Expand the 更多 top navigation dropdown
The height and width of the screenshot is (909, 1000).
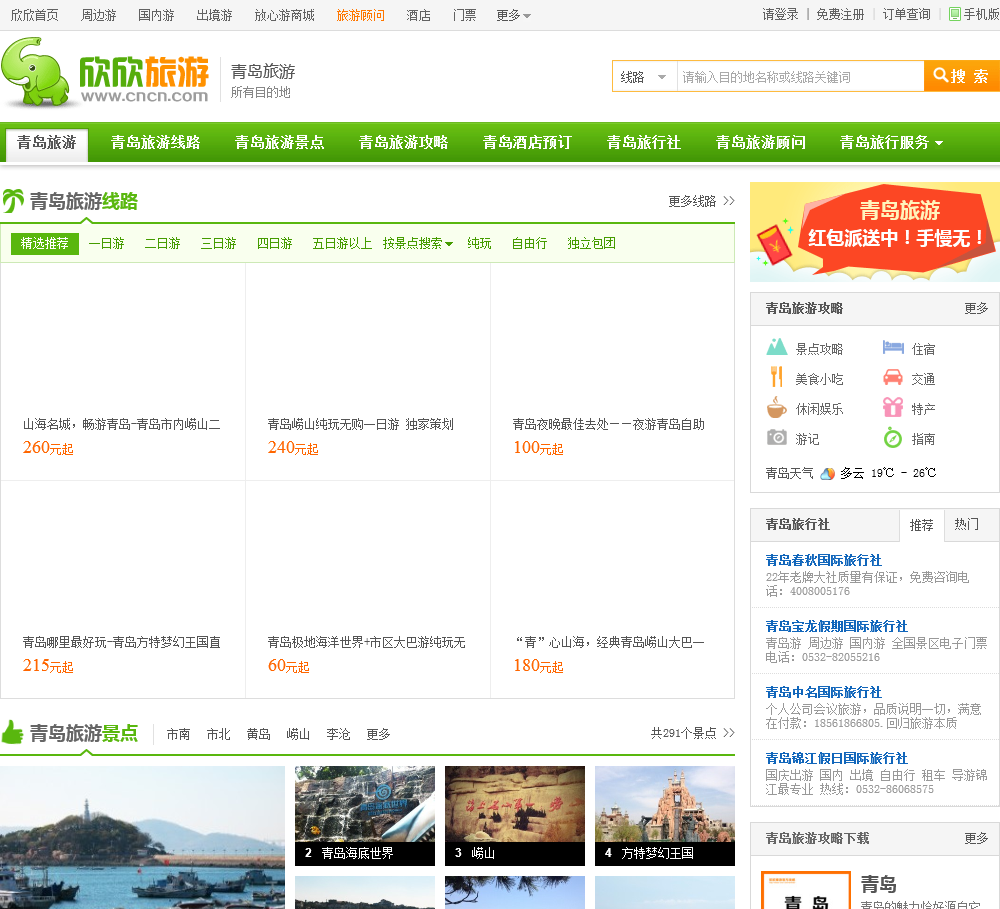click(514, 15)
